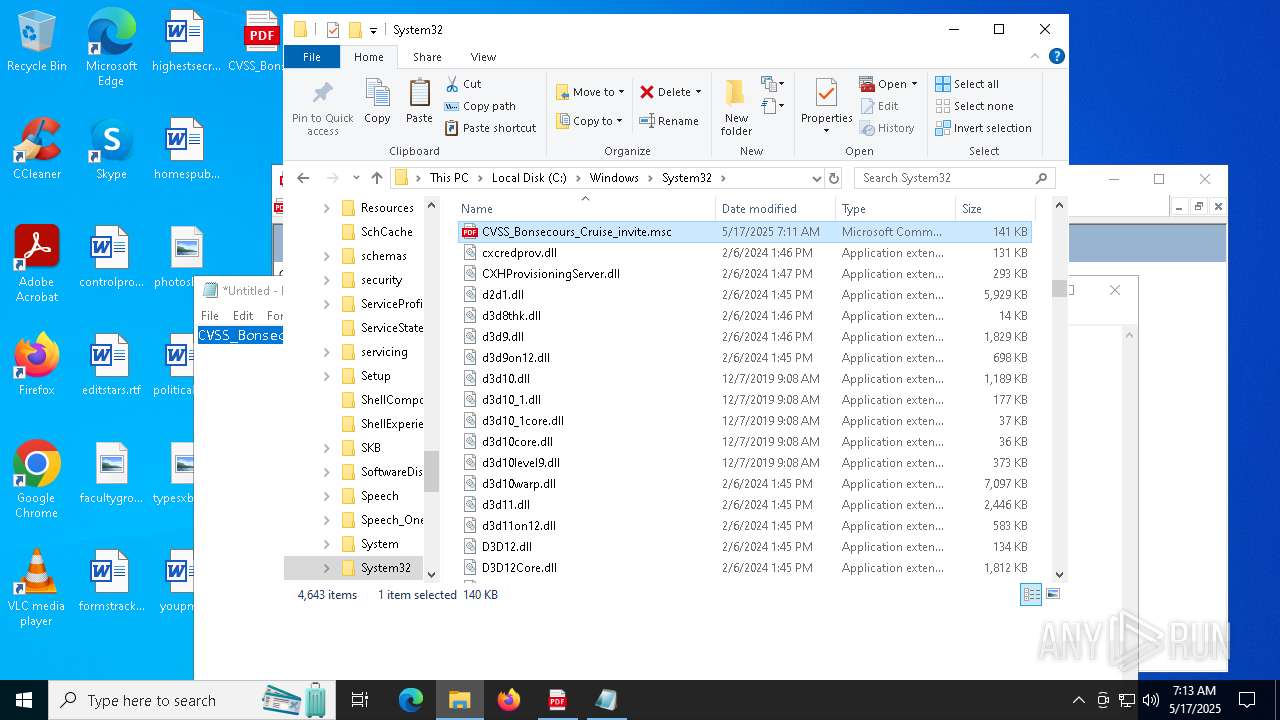This screenshot has width=1280, height=720.
Task: Open the File ribbon tab
Action: point(312,57)
